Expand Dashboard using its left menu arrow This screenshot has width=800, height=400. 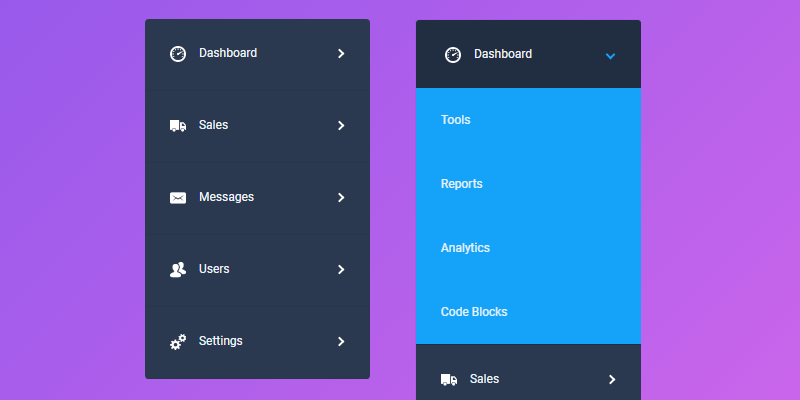point(341,54)
